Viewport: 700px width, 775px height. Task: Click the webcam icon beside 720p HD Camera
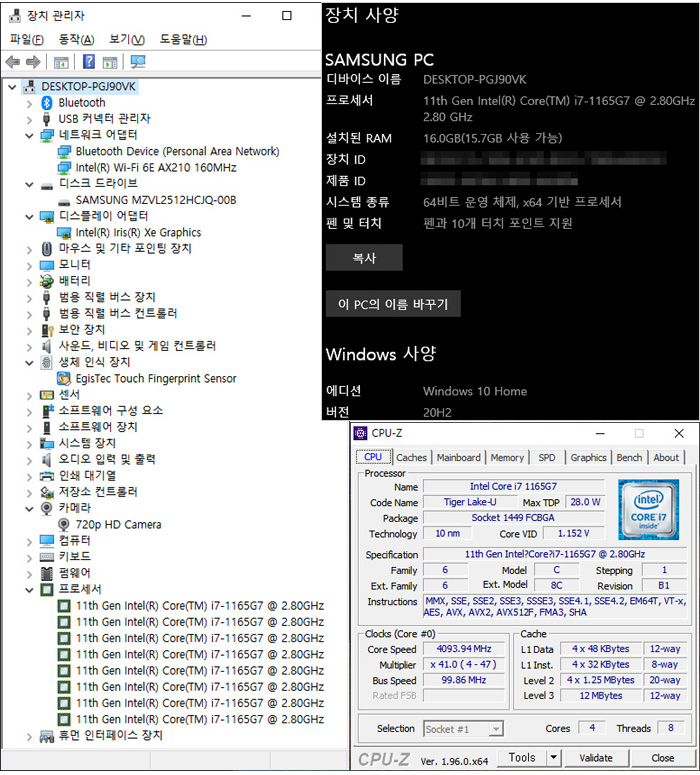click(63, 524)
